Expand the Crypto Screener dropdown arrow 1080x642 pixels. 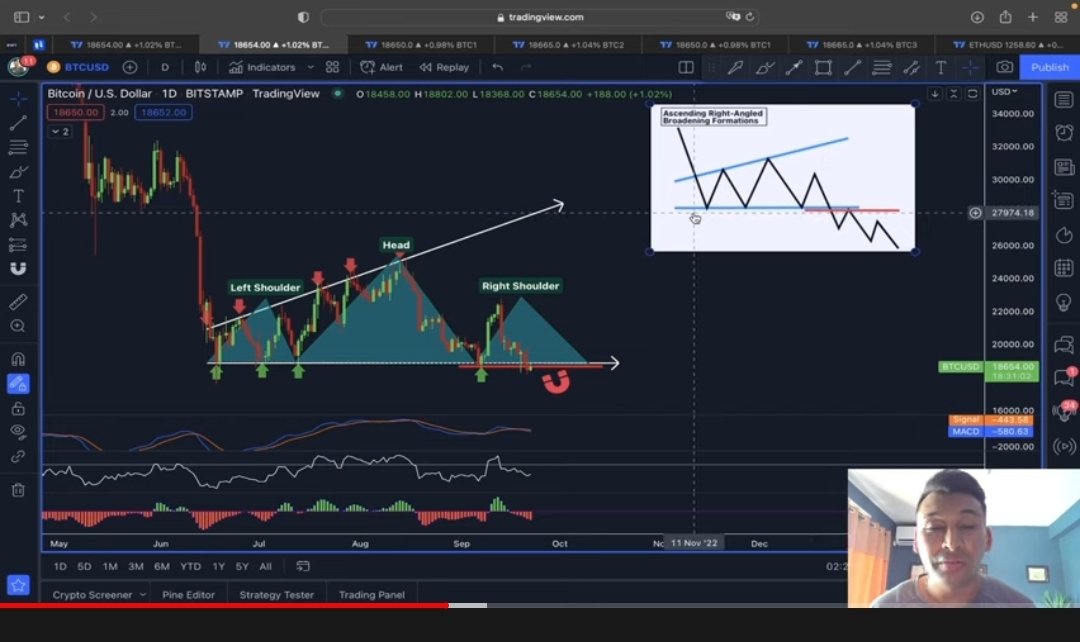[x=143, y=594]
